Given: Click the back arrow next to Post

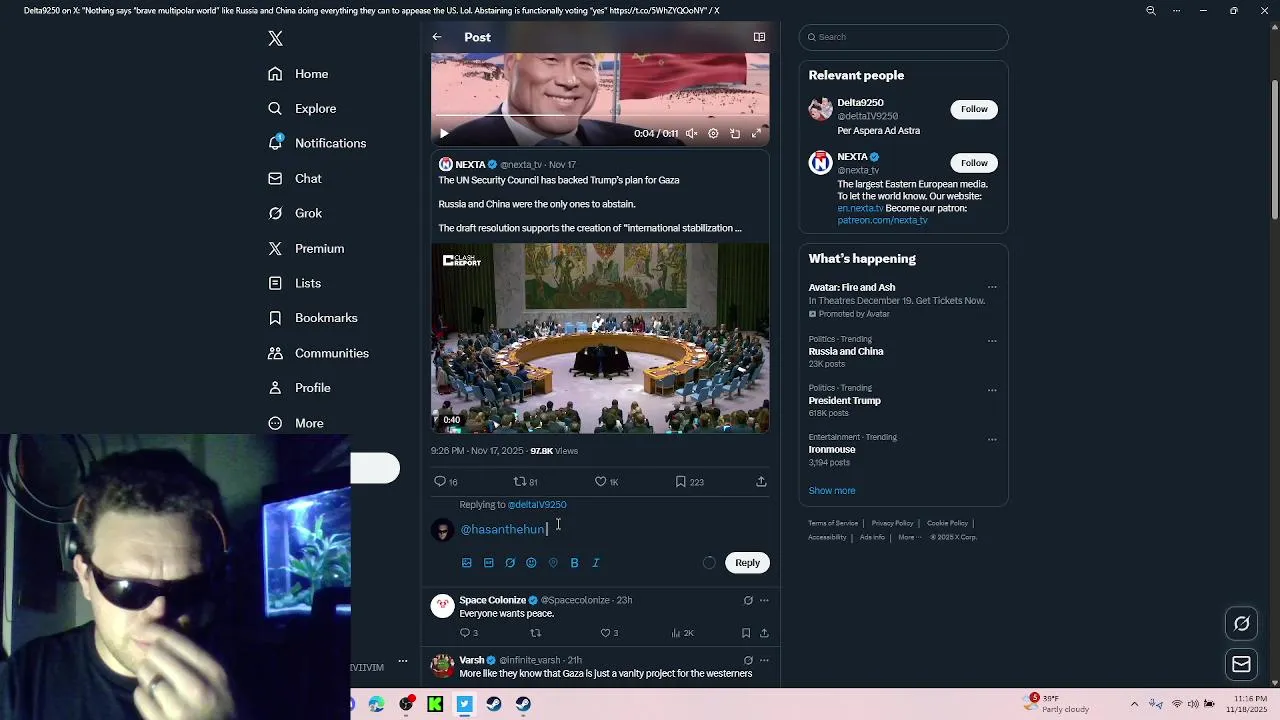Looking at the screenshot, I should (437, 37).
